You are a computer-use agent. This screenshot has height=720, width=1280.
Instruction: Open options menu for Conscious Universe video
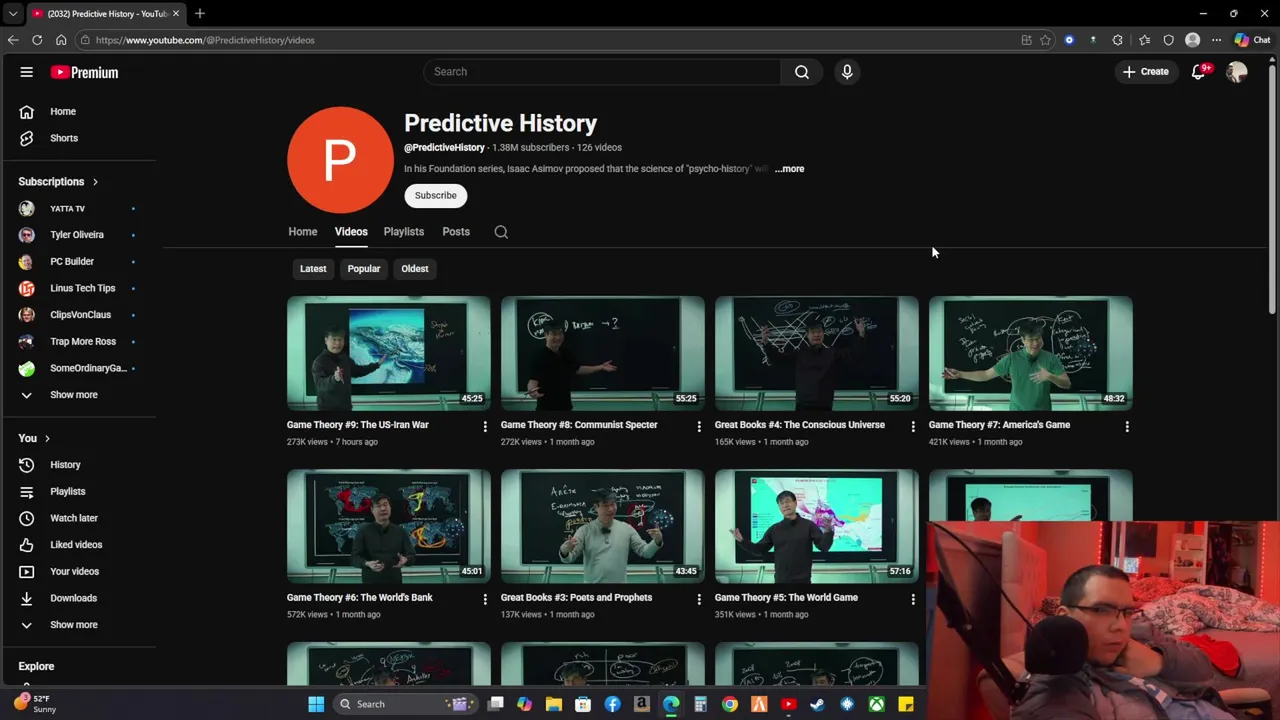click(913, 427)
